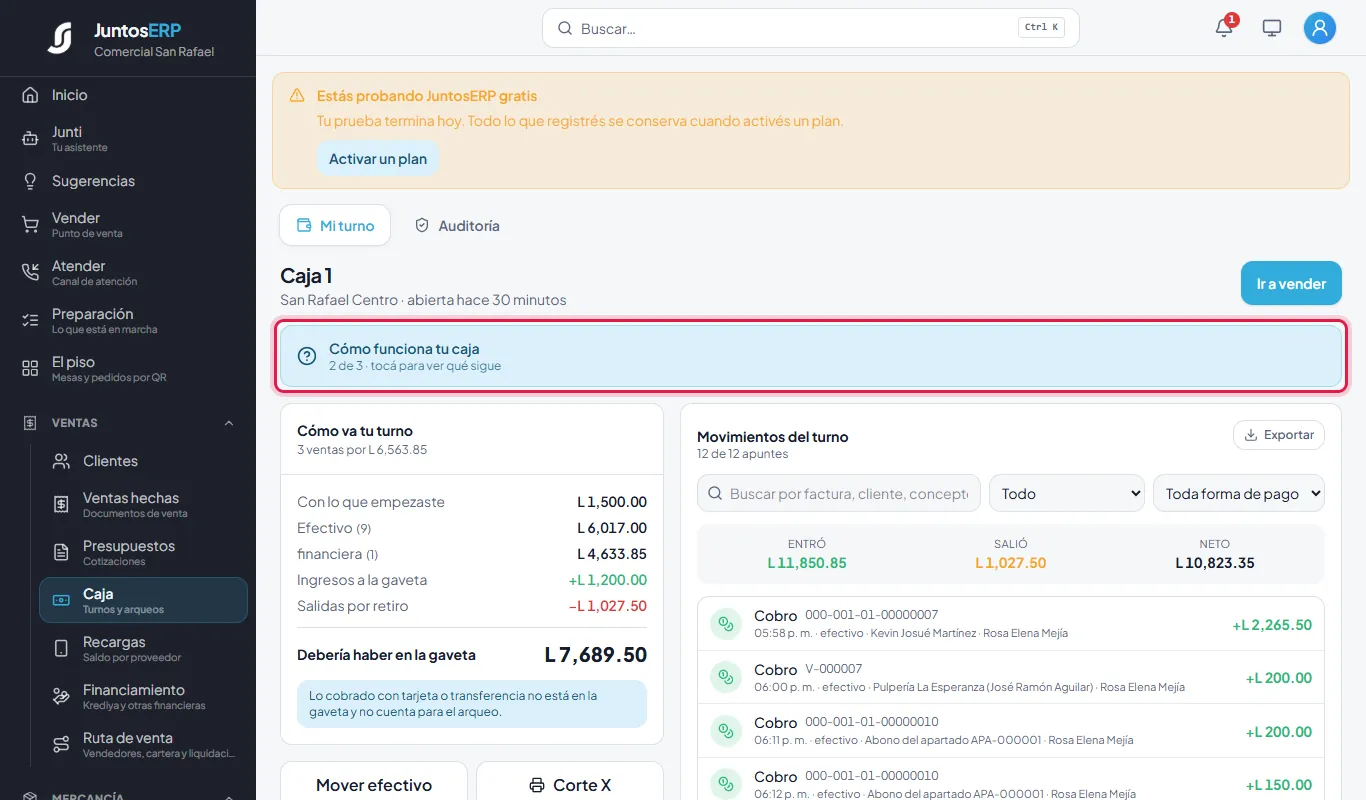Focus the search by factura, cliente field
1366x800 pixels.
pyautogui.click(x=839, y=493)
